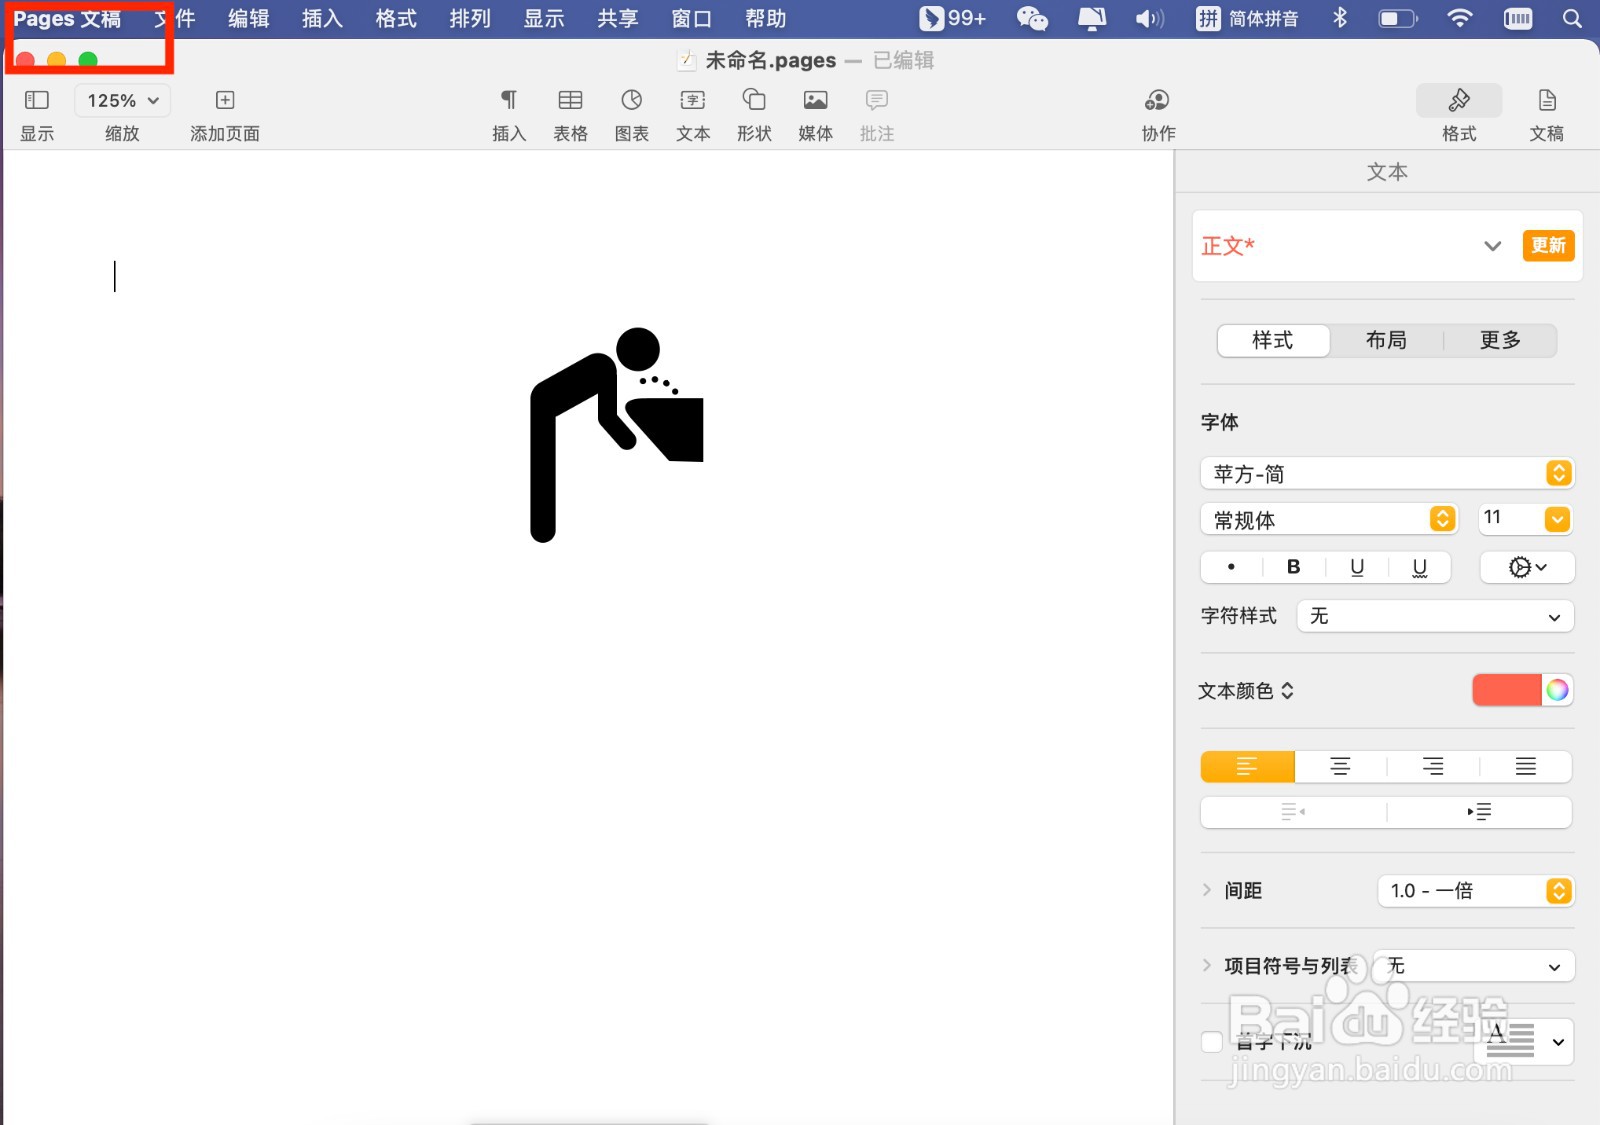Open the 格式 Format menu in menu bar

(396, 18)
